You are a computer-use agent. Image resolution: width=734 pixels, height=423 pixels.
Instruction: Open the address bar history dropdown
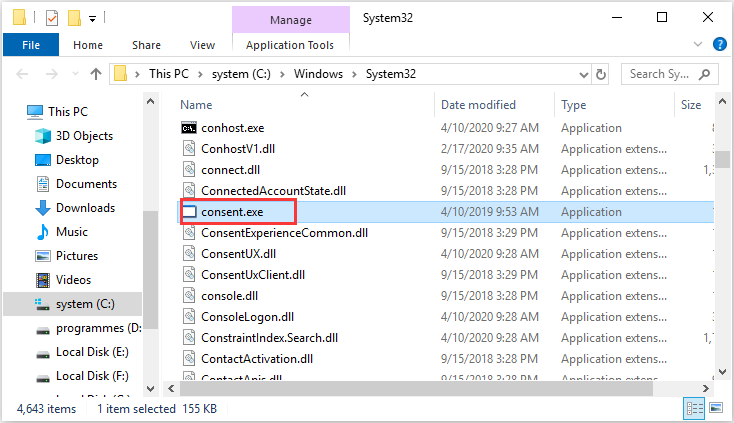pos(583,74)
